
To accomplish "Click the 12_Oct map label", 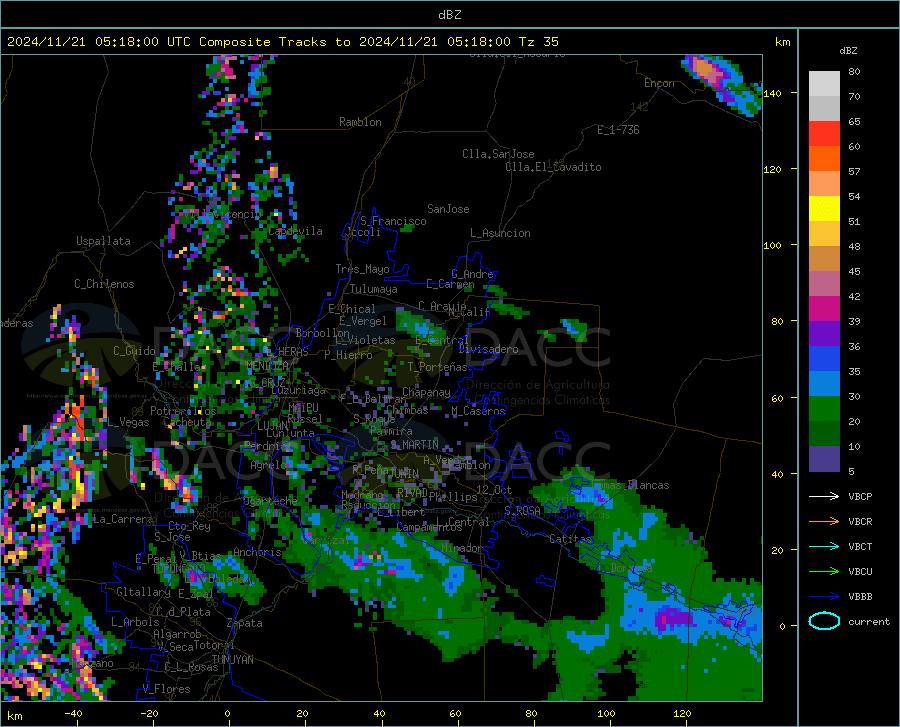I will [494, 489].
